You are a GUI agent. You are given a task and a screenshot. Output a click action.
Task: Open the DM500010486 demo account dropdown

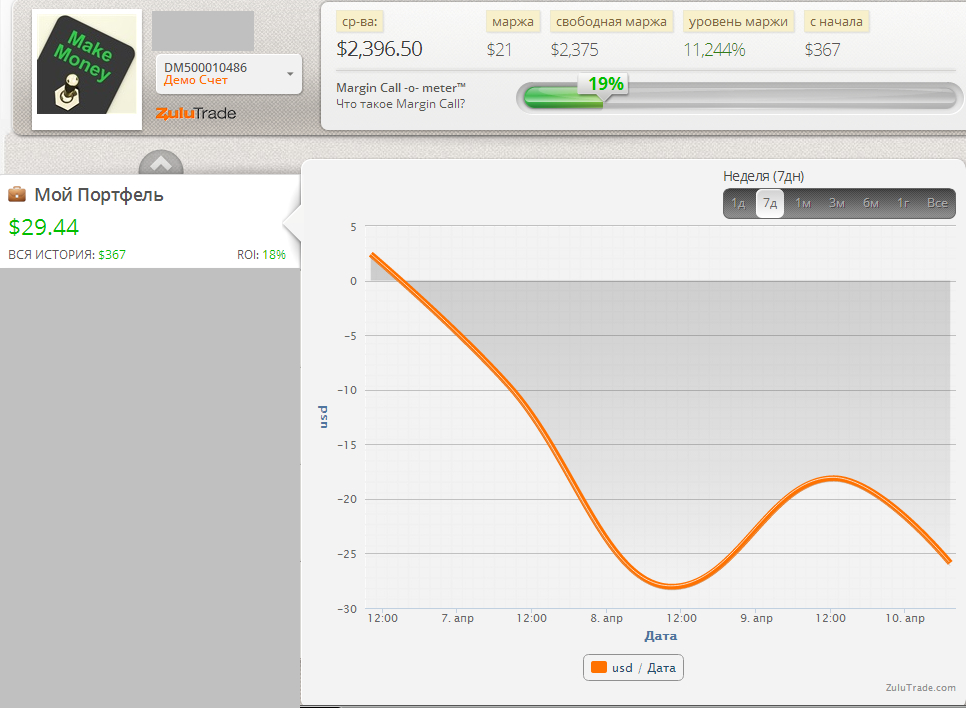[229, 74]
